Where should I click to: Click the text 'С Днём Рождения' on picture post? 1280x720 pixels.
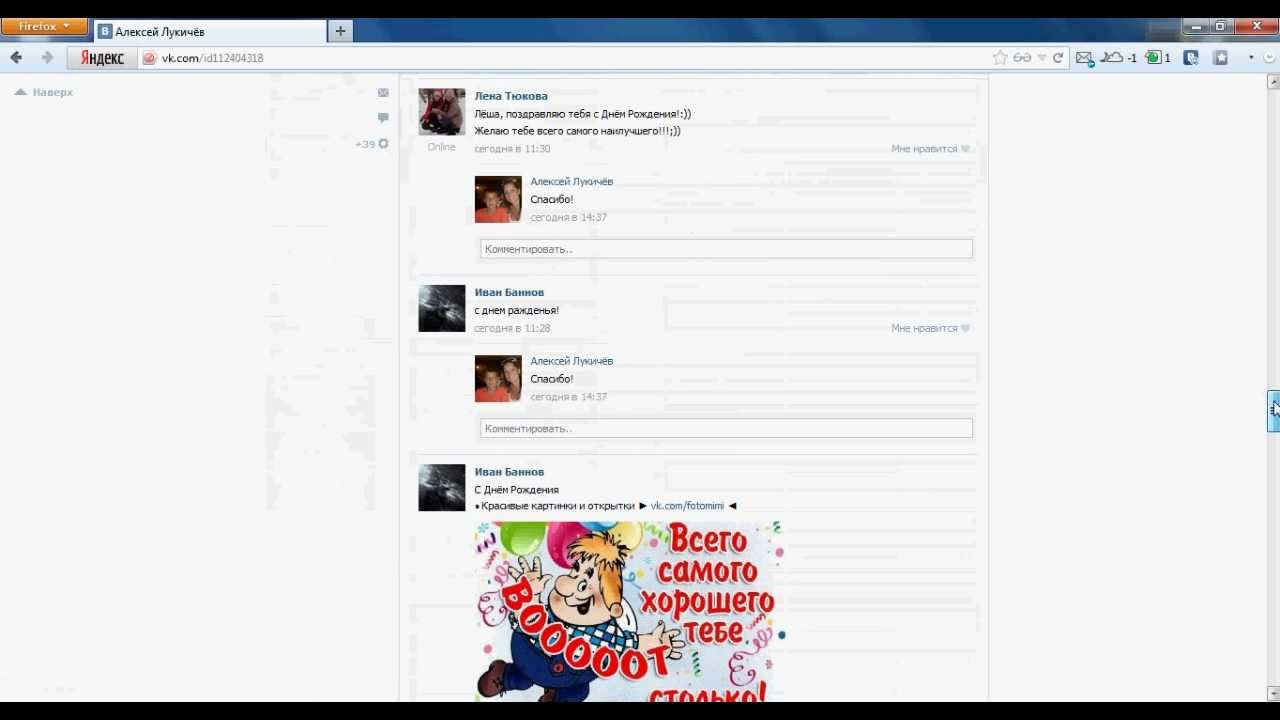pyautogui.click(x=516, y=490)
